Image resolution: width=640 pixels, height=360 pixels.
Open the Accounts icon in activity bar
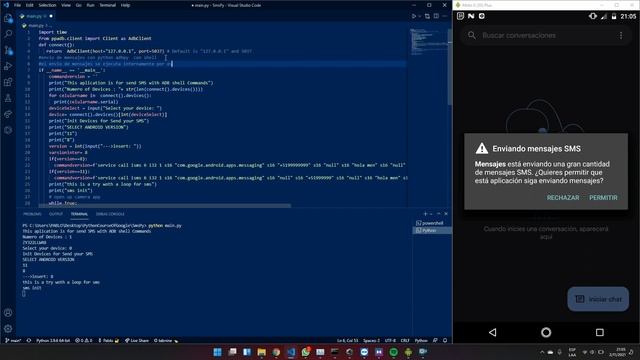pyautogui.click(x=8, y=313)
